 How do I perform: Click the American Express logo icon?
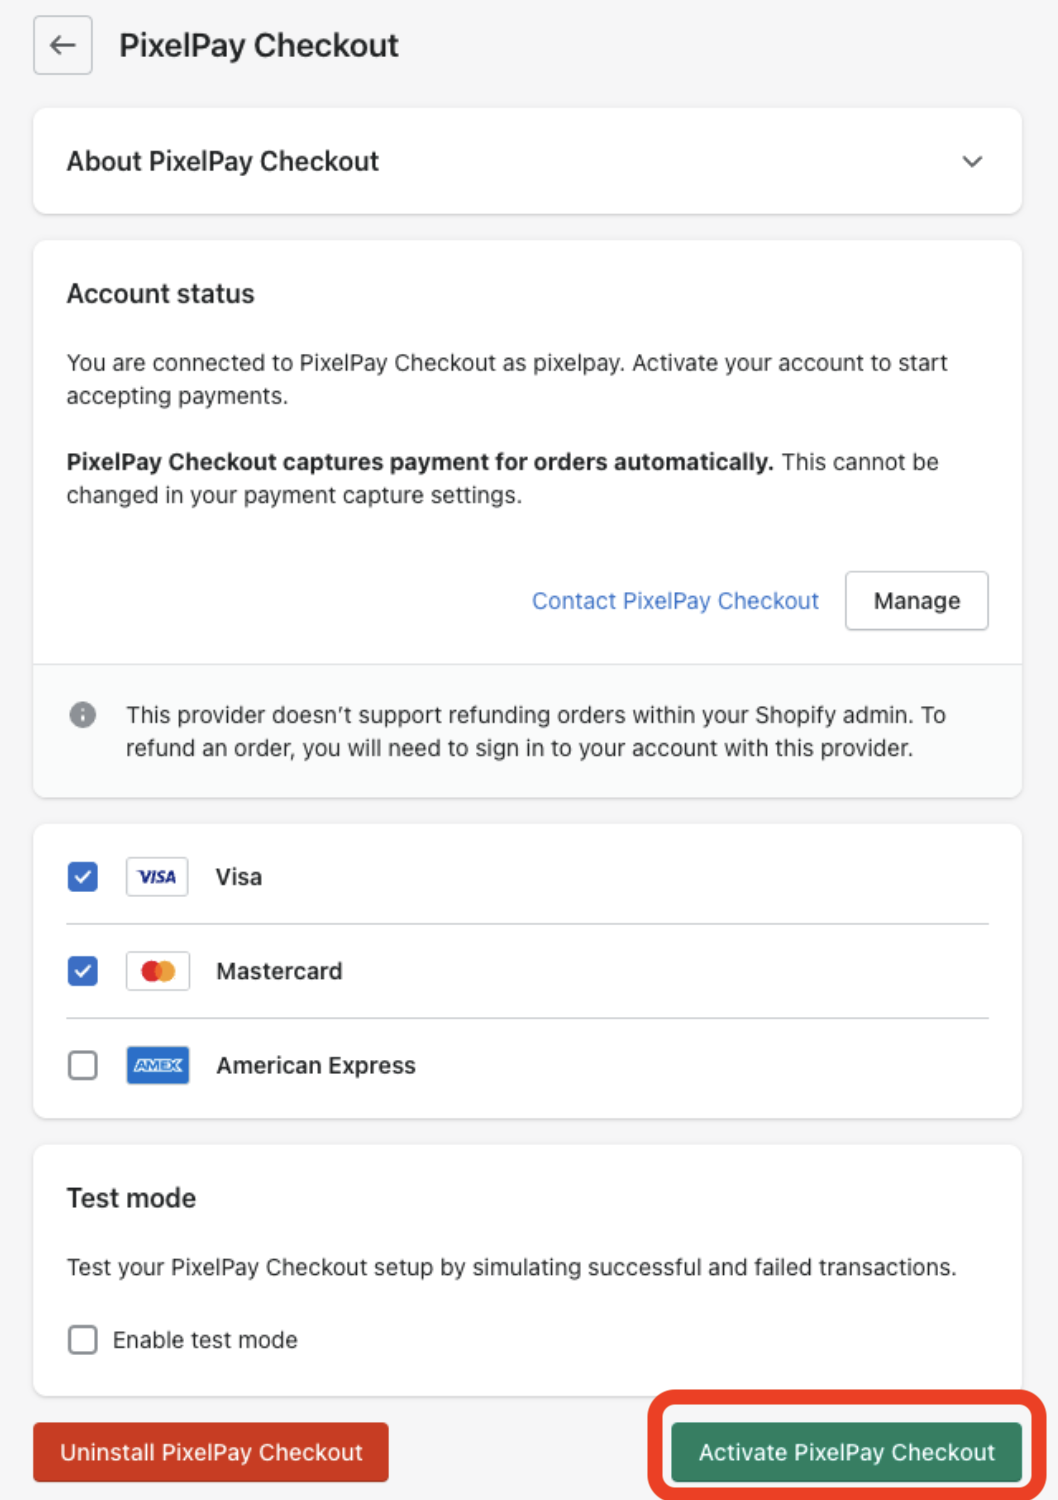(x=158, y=1065)
